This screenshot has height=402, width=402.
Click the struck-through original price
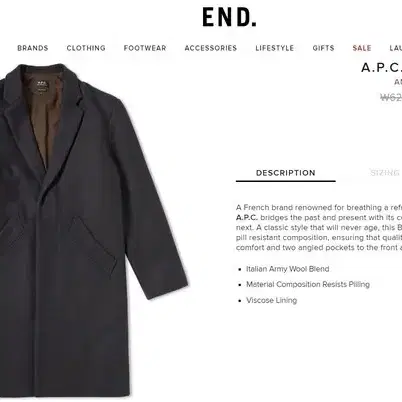coord(391,97)
